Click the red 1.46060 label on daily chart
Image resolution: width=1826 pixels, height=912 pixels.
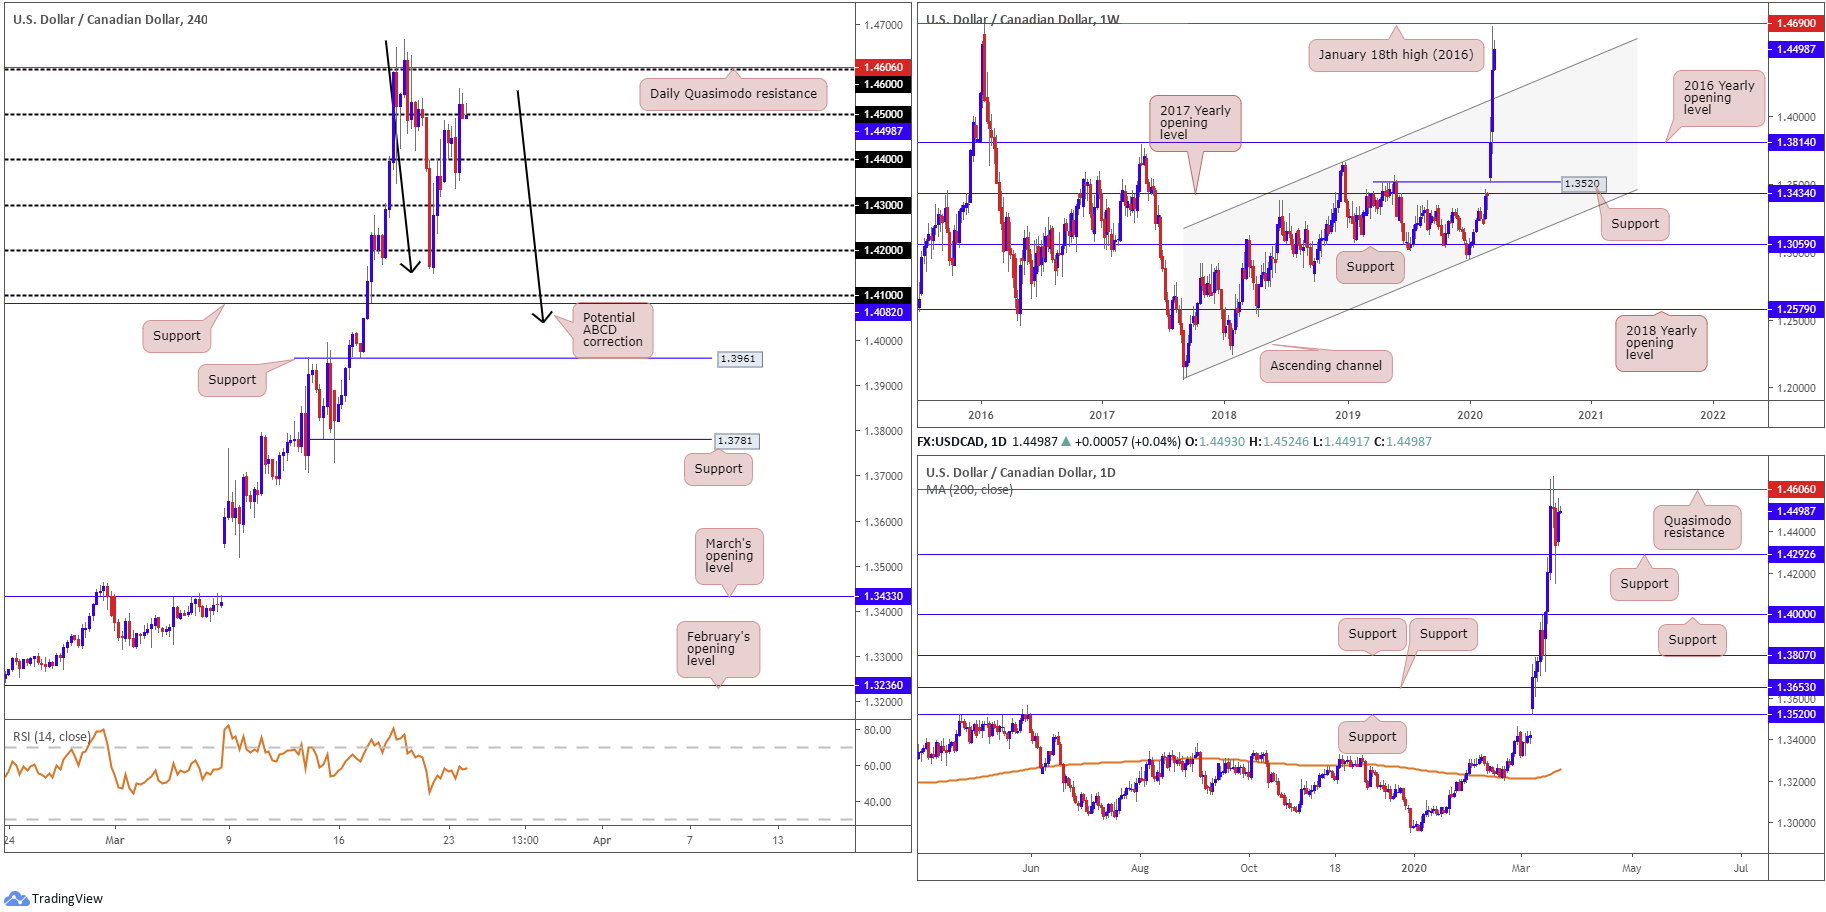point(1796,489)
